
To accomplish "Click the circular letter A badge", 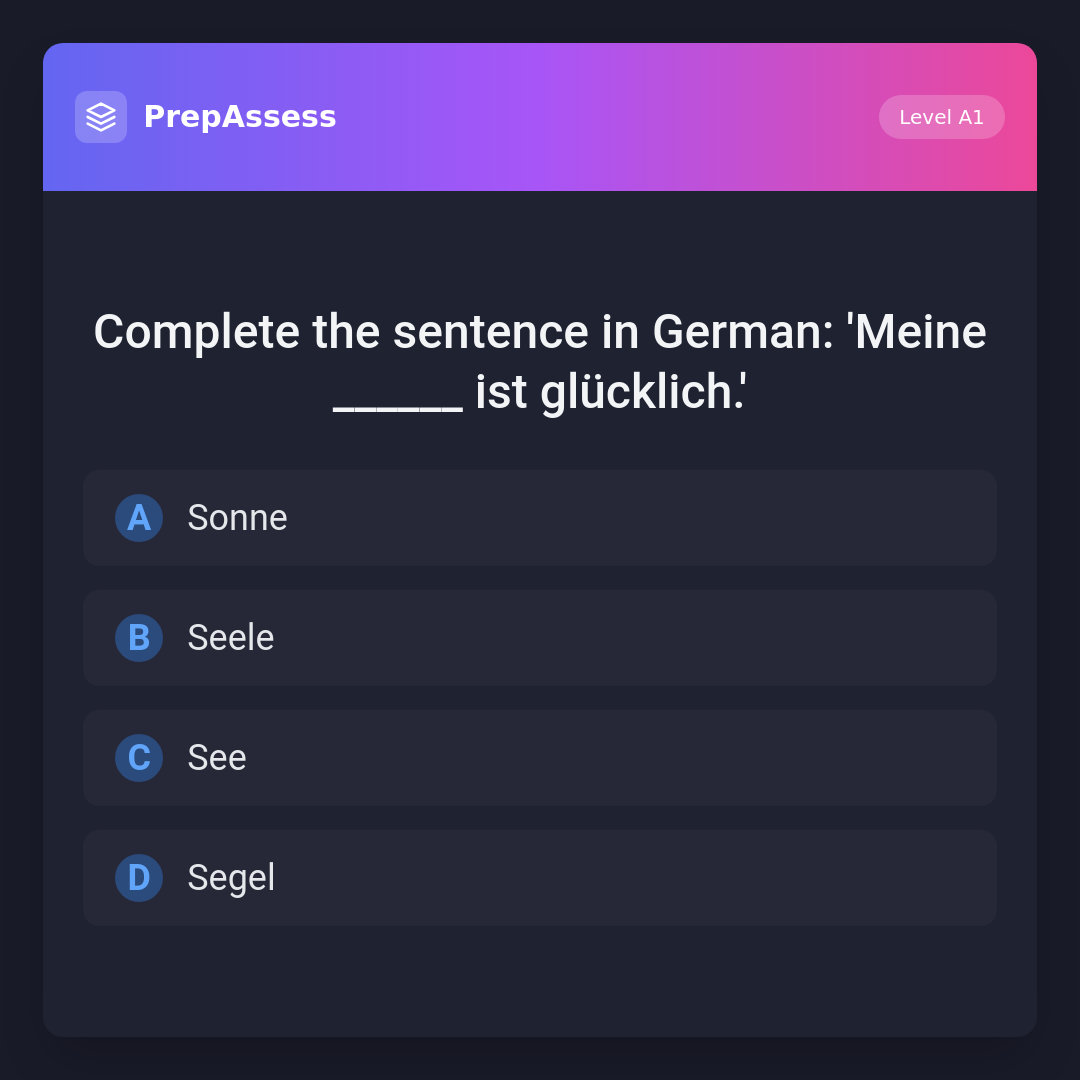I will tap(139, 518).
